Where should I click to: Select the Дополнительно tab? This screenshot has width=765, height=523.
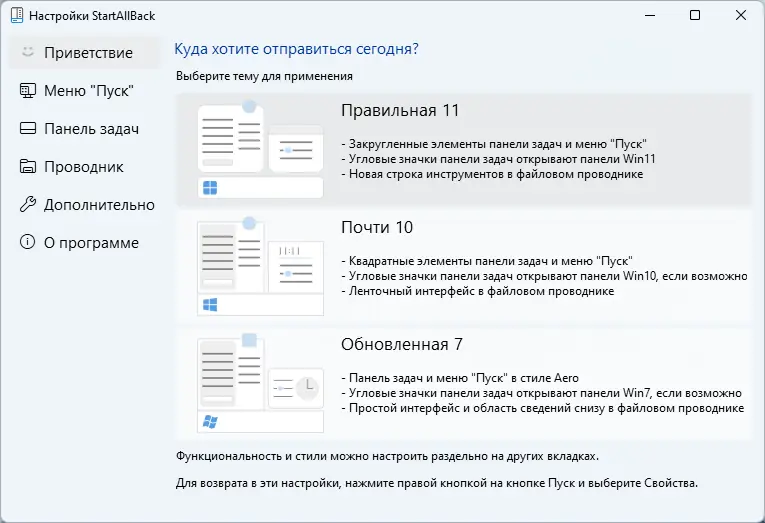point(84,204)
